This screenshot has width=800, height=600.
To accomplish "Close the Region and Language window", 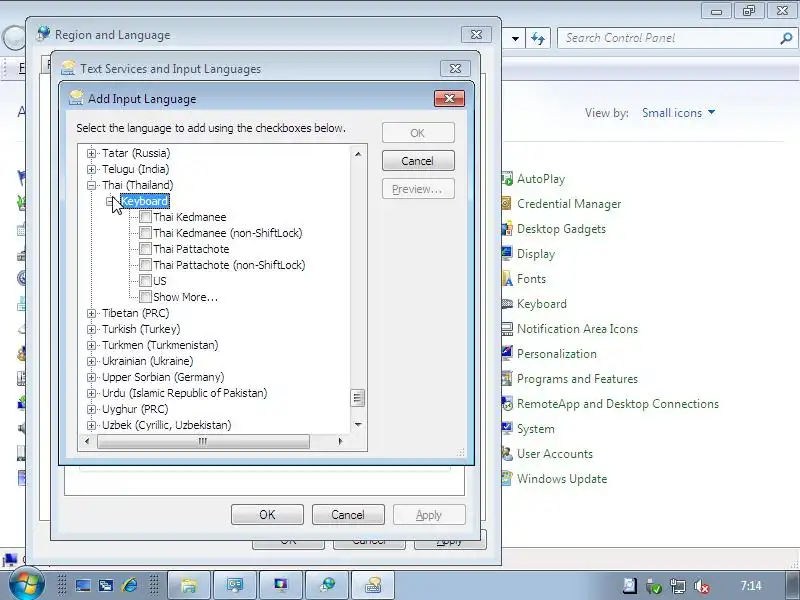I will [x=476, y=35].
